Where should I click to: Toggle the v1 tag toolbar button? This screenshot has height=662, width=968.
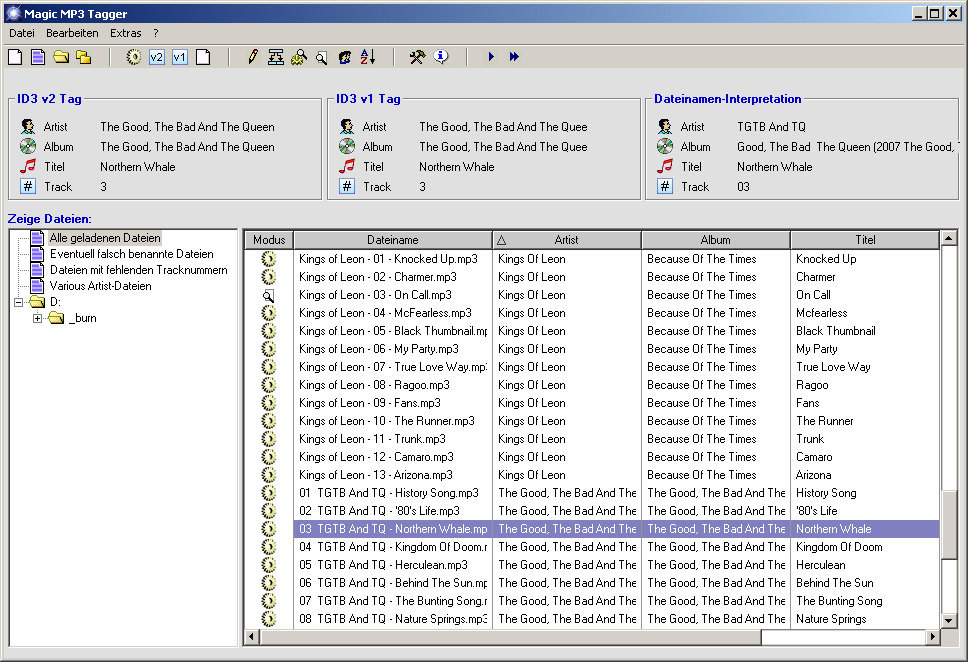click(180, 57)
